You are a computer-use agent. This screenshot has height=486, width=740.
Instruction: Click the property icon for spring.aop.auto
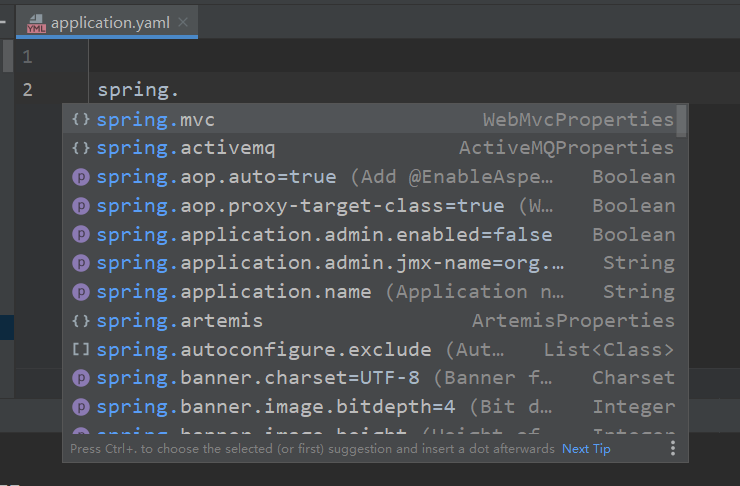pos(81,177)
